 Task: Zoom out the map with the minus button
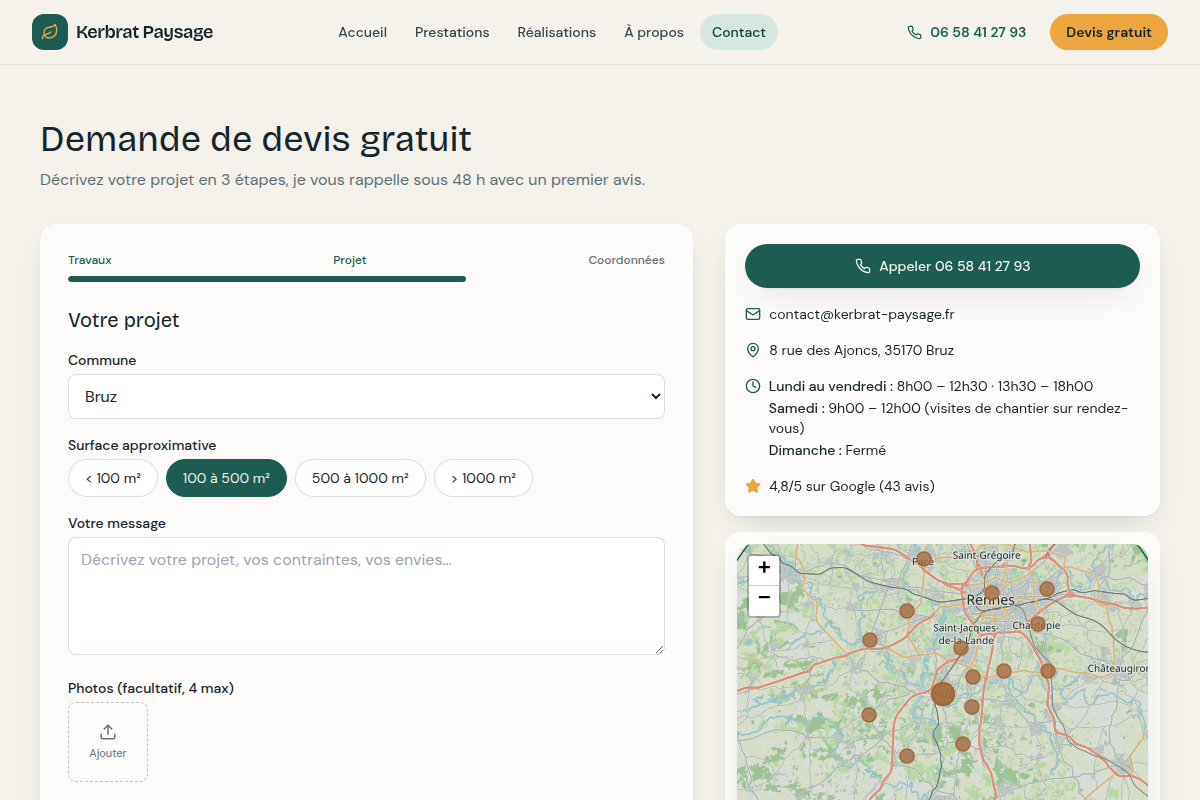point(764,599)
